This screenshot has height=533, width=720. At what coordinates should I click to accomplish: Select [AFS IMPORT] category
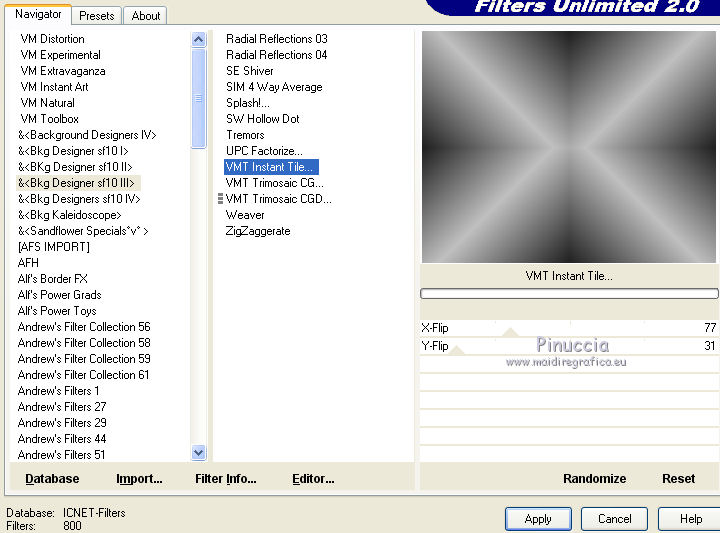[54, 247]
